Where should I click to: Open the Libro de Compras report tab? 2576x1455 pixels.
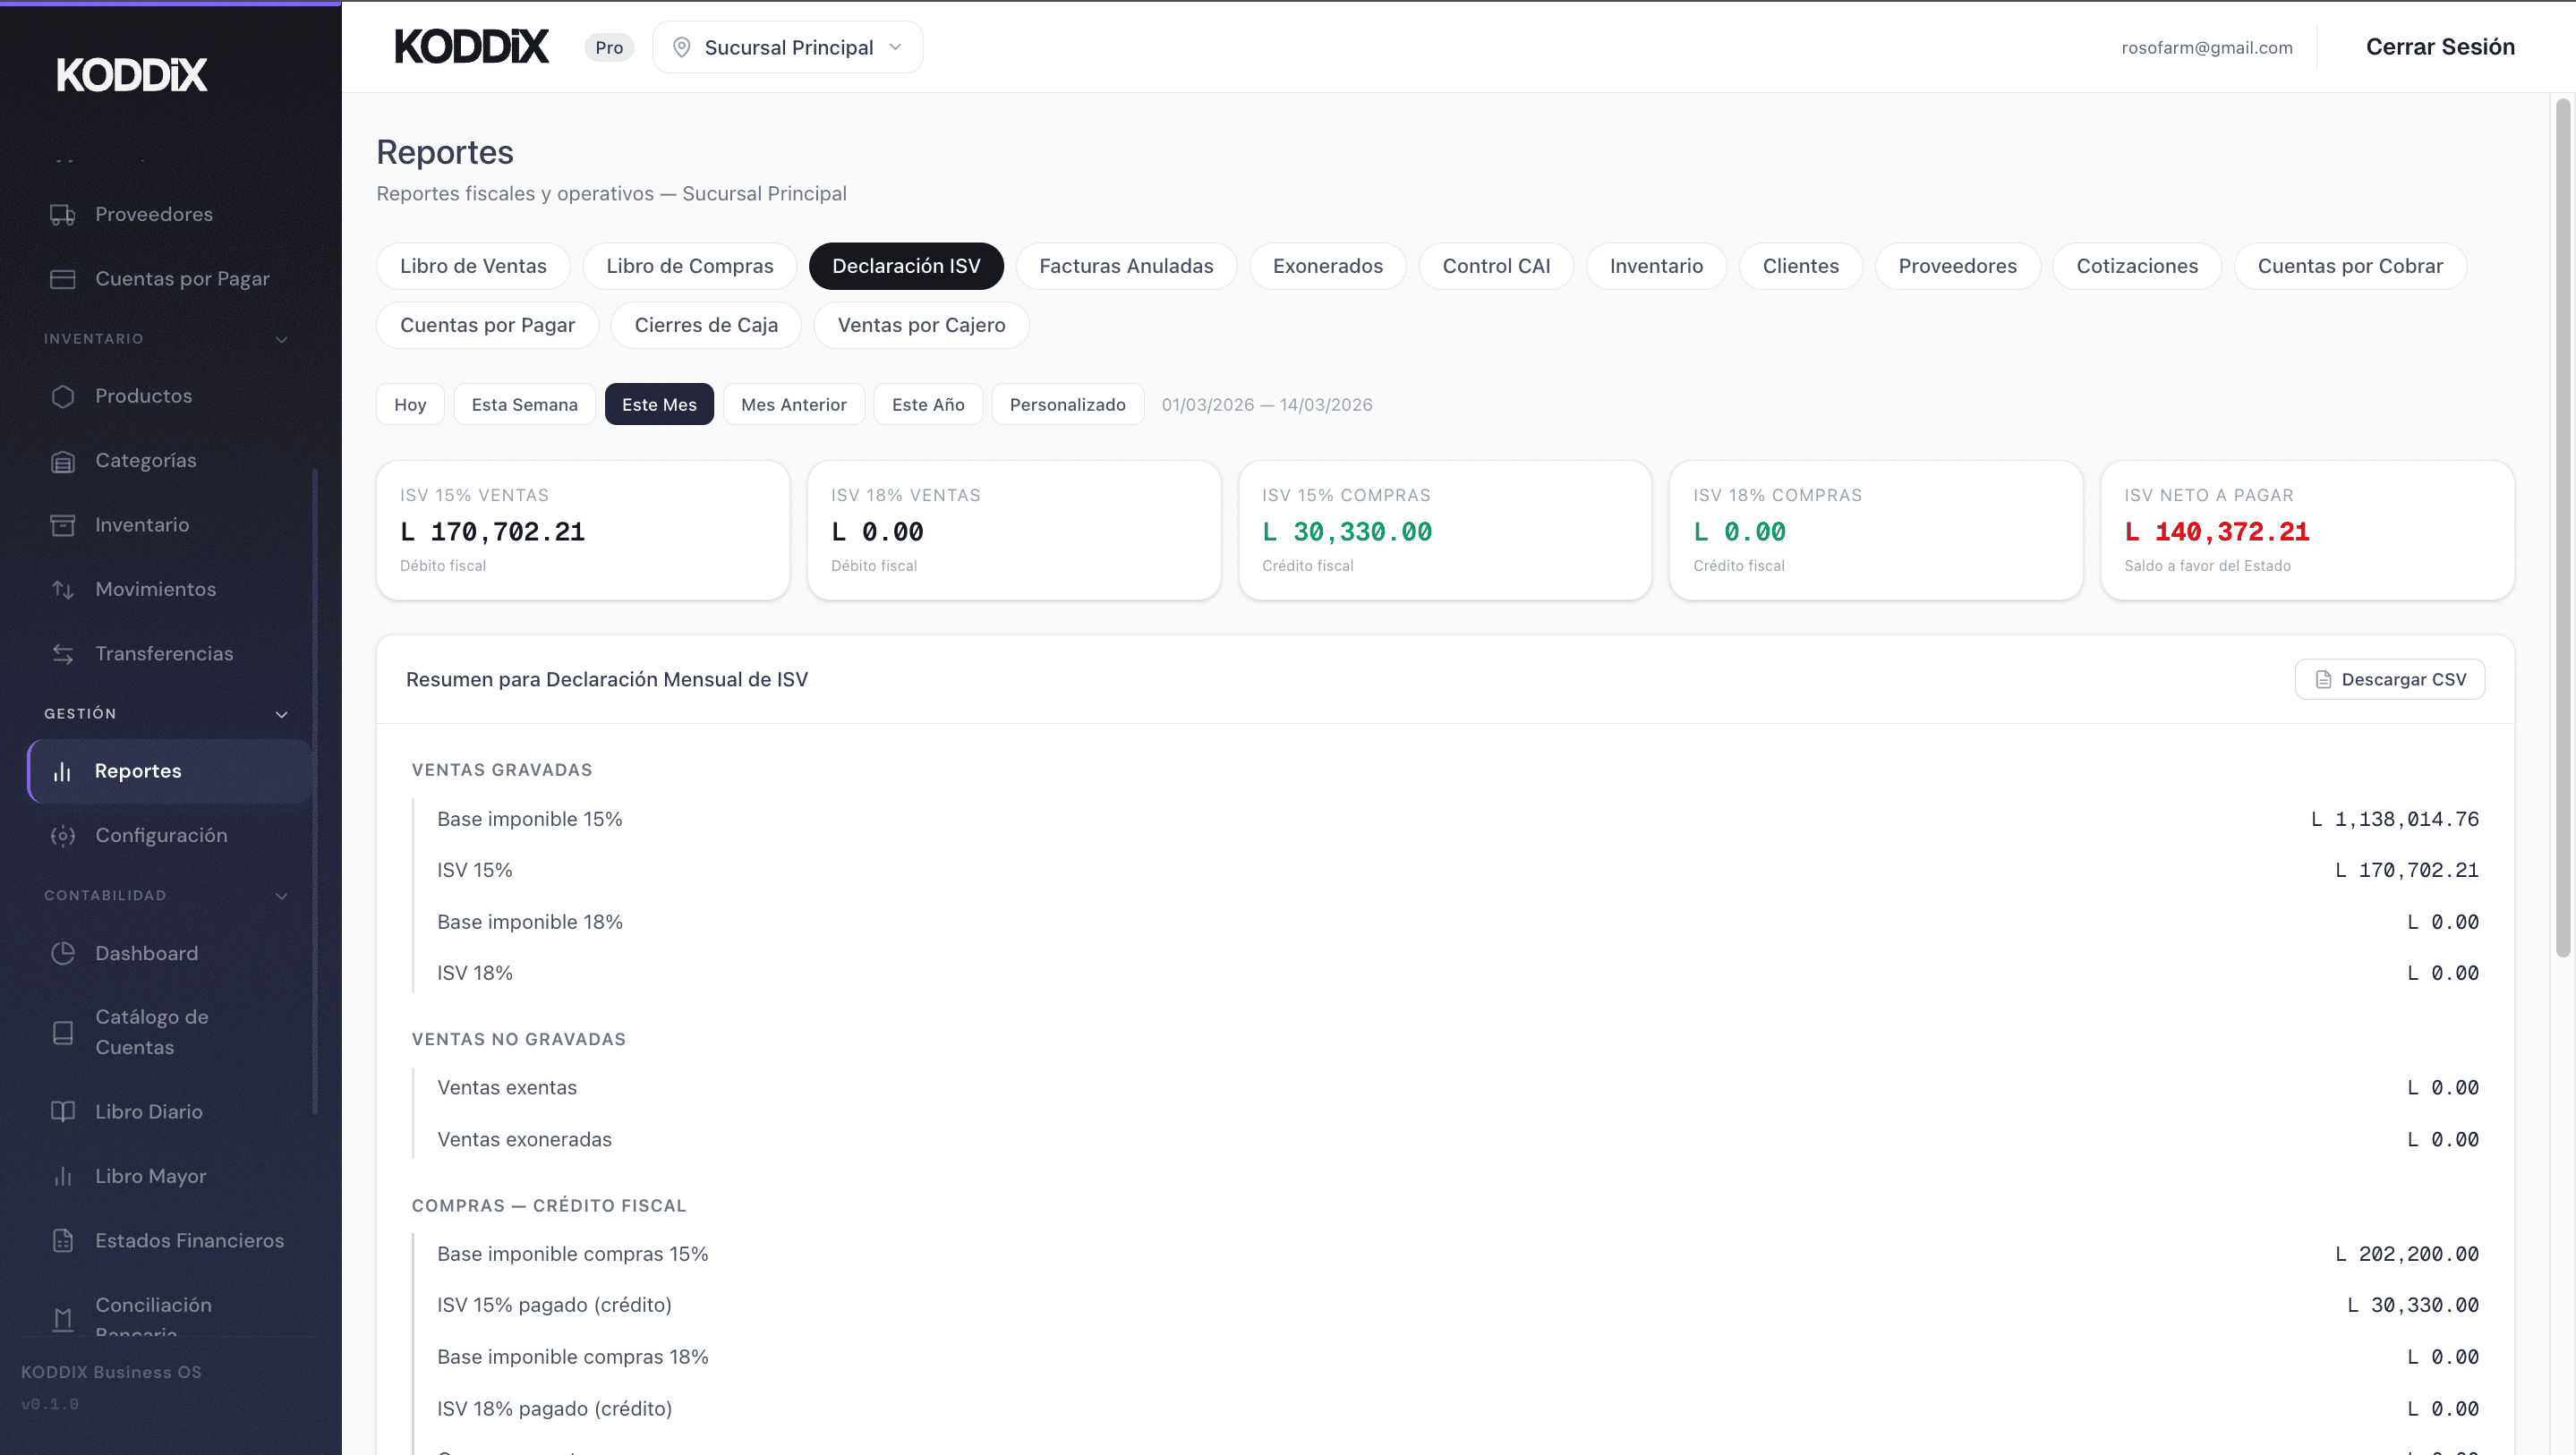coord(689,266)
